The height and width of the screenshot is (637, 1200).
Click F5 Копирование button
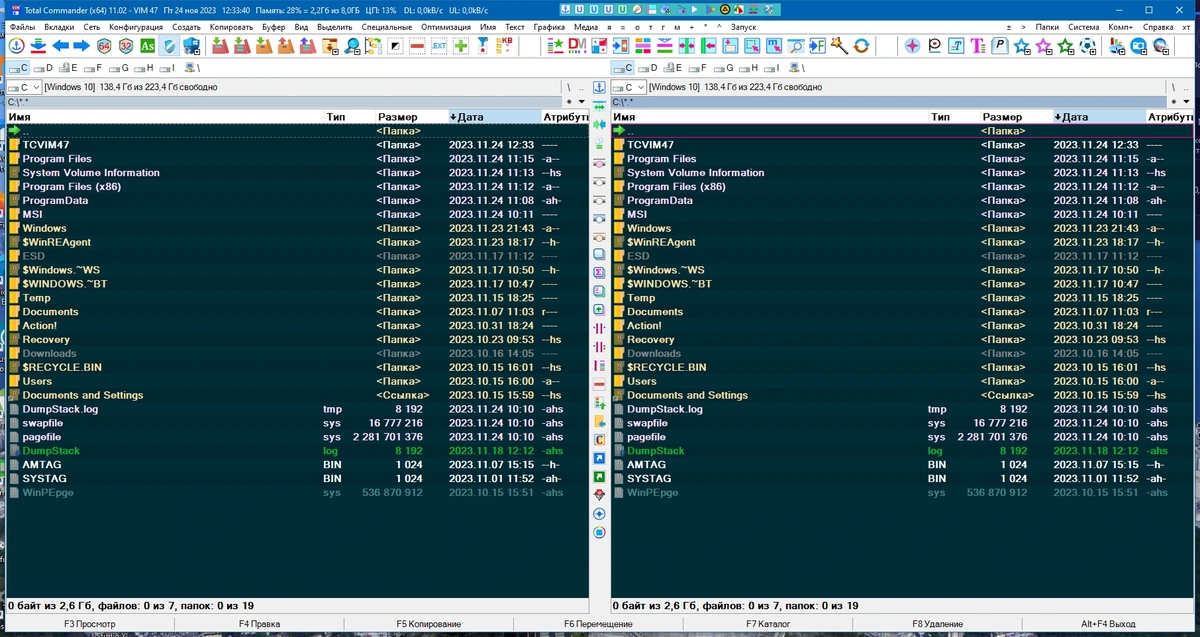click(x=428, y=624)
